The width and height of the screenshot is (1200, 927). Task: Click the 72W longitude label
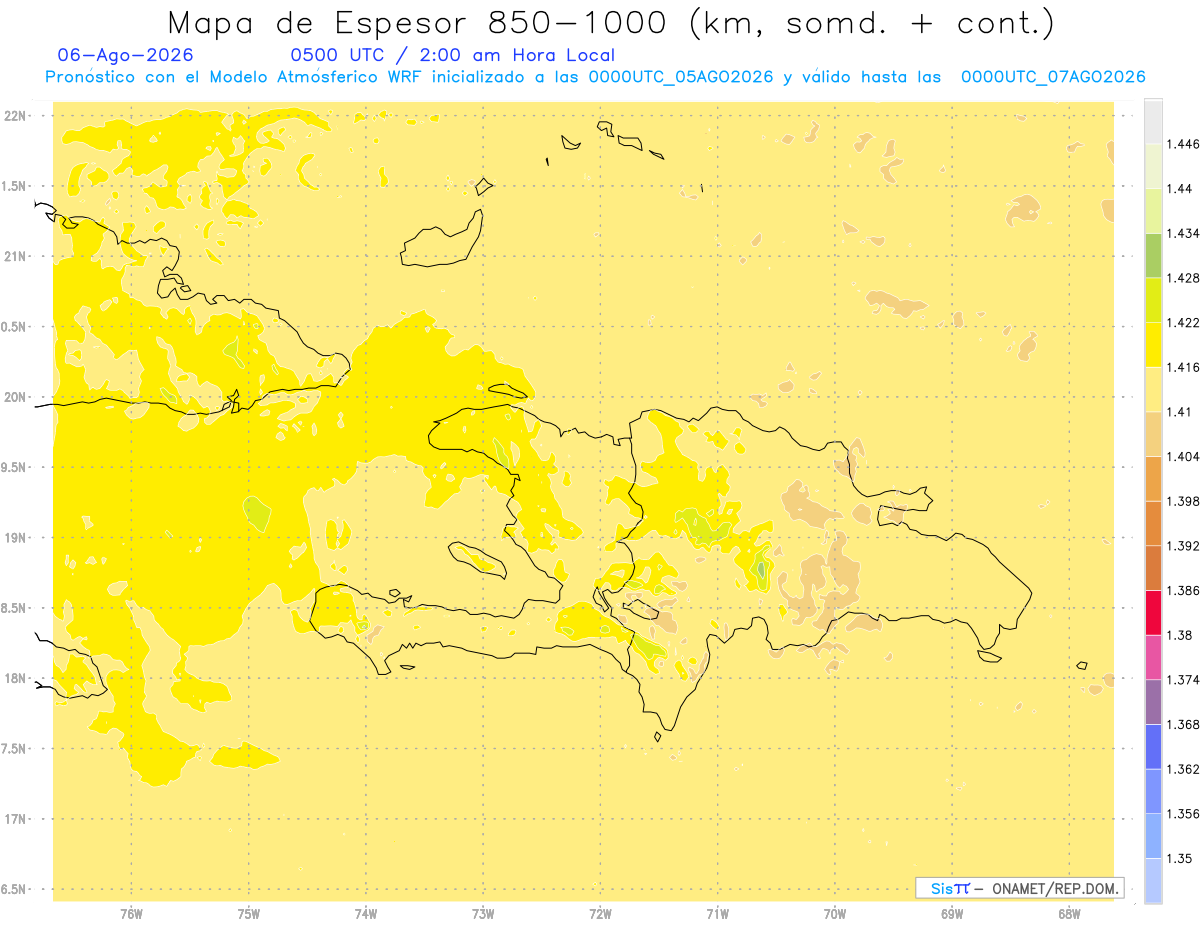pyautogui.click(x=600, y=913)
